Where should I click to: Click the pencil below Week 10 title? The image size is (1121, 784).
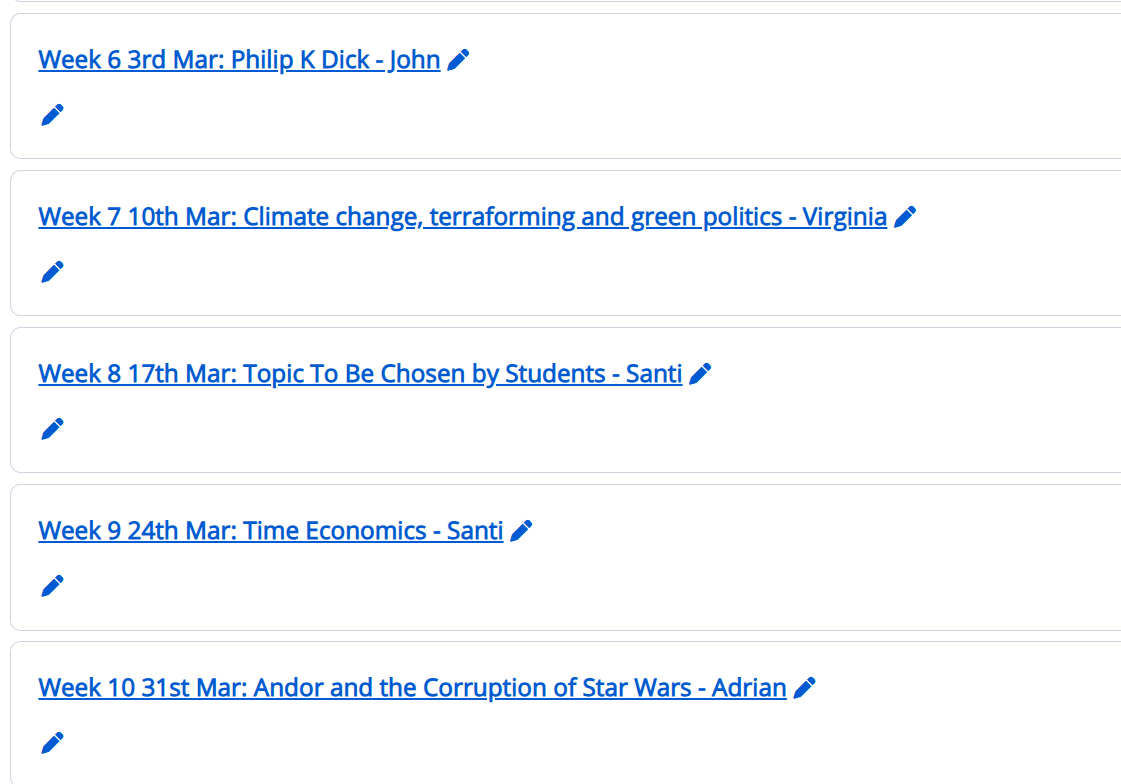[53, 743]
